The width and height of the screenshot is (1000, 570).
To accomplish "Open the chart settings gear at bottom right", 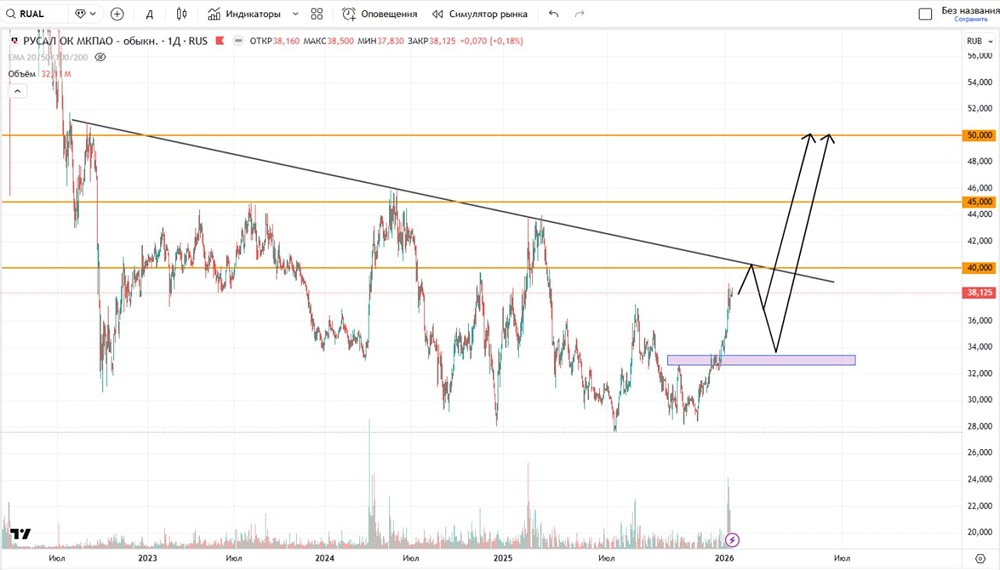I will coord(980,559).
